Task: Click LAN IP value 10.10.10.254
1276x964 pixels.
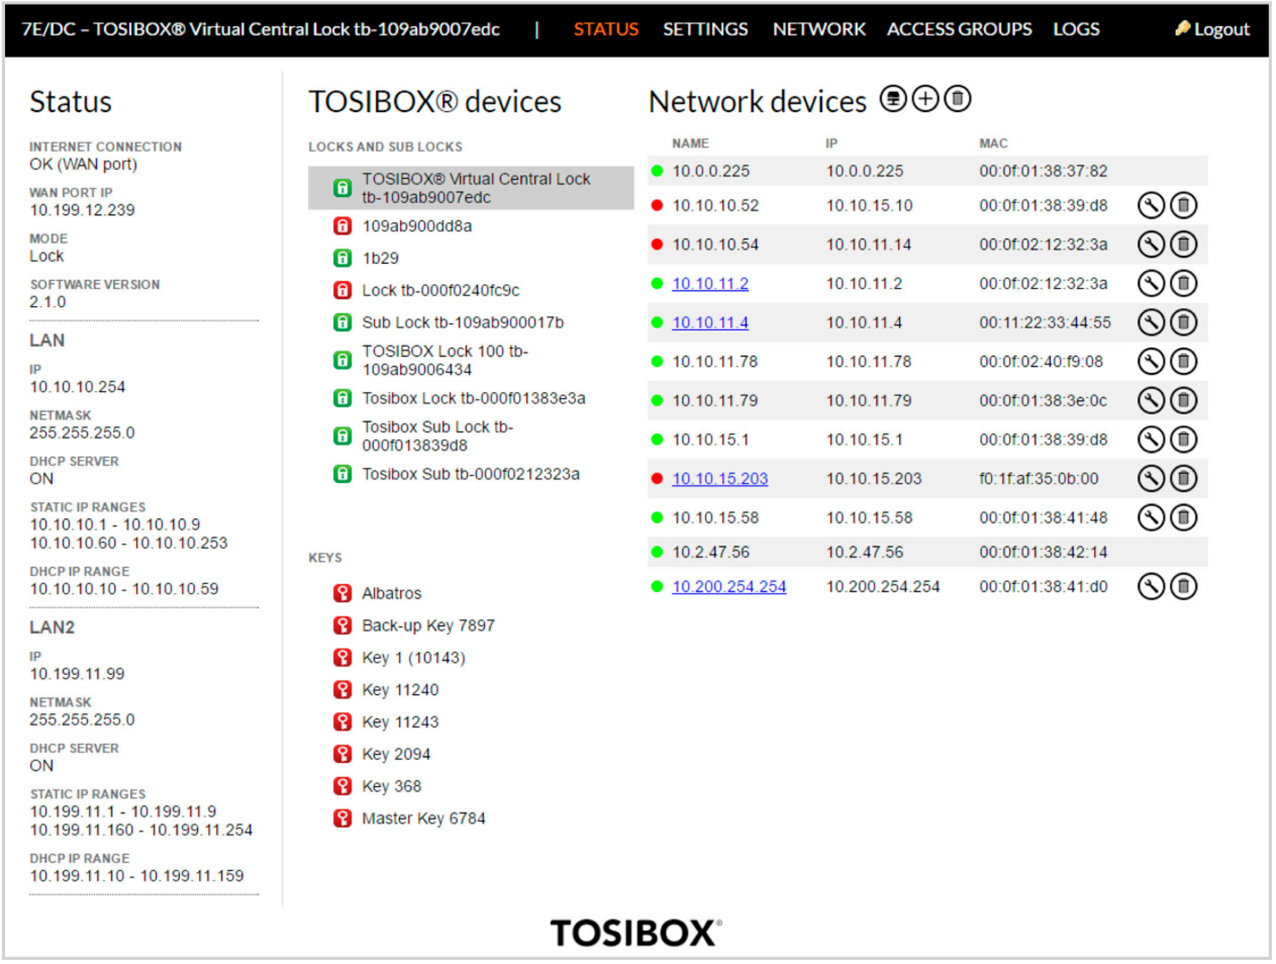Action: (78, 387)
